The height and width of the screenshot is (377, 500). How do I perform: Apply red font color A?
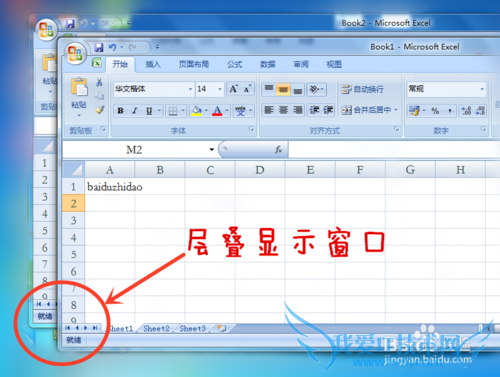[x=217, y=111]
